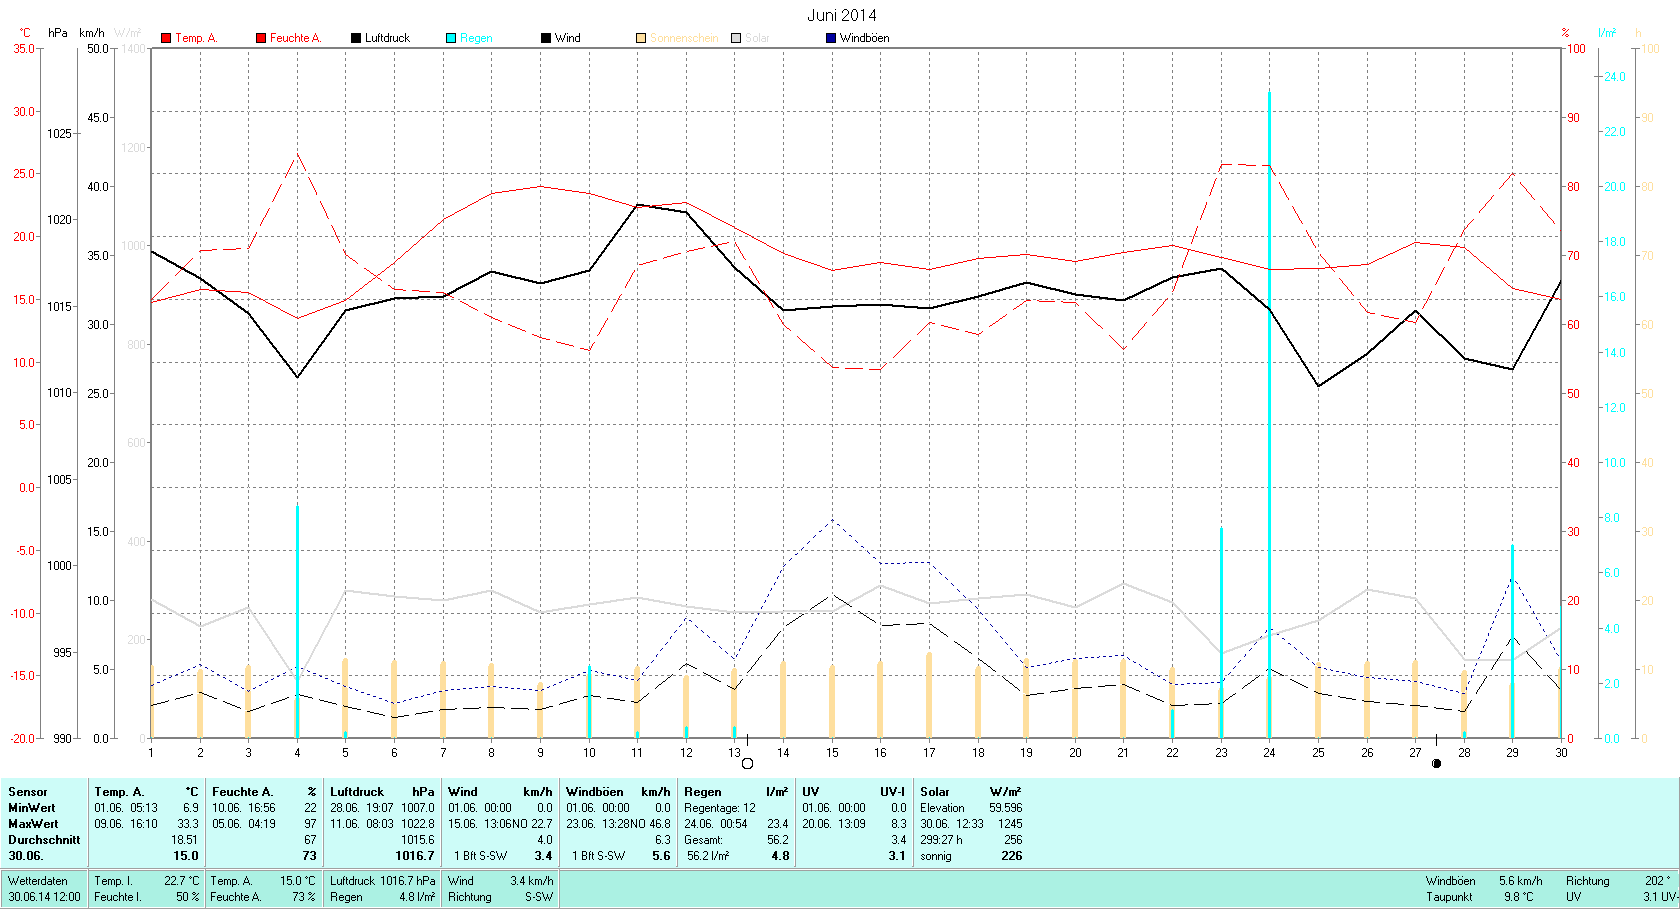Image resolution: width=1680 pixels, height=909 pixels.
Task: Click the new moon symbol below day 27
Action: pyautogui.click(x=1437, y=763)
